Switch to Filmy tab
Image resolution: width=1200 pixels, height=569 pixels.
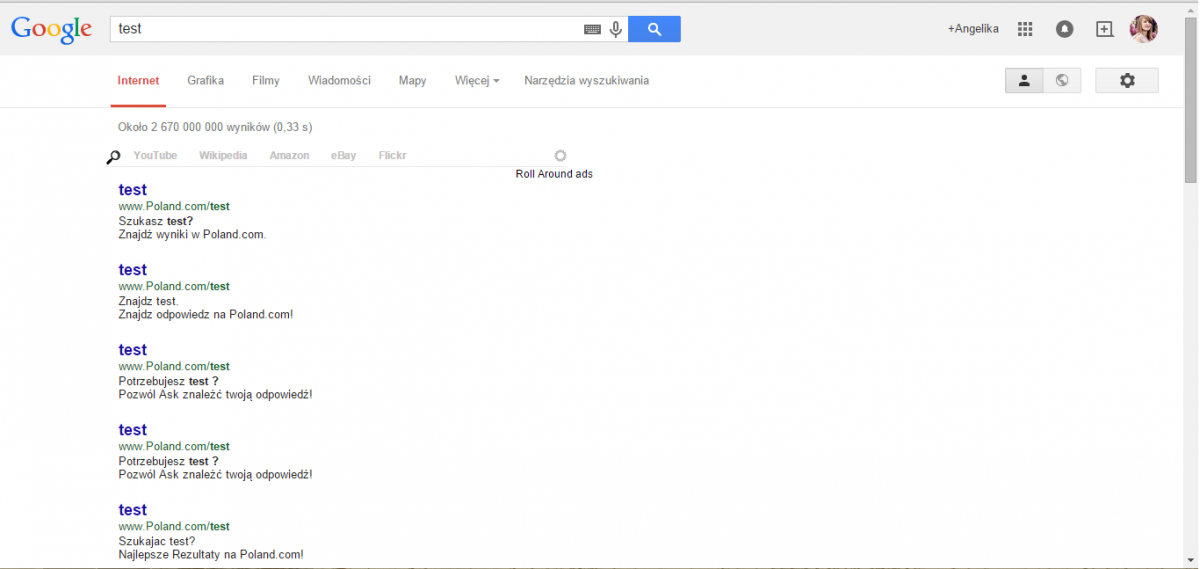[x=266, y=81]
